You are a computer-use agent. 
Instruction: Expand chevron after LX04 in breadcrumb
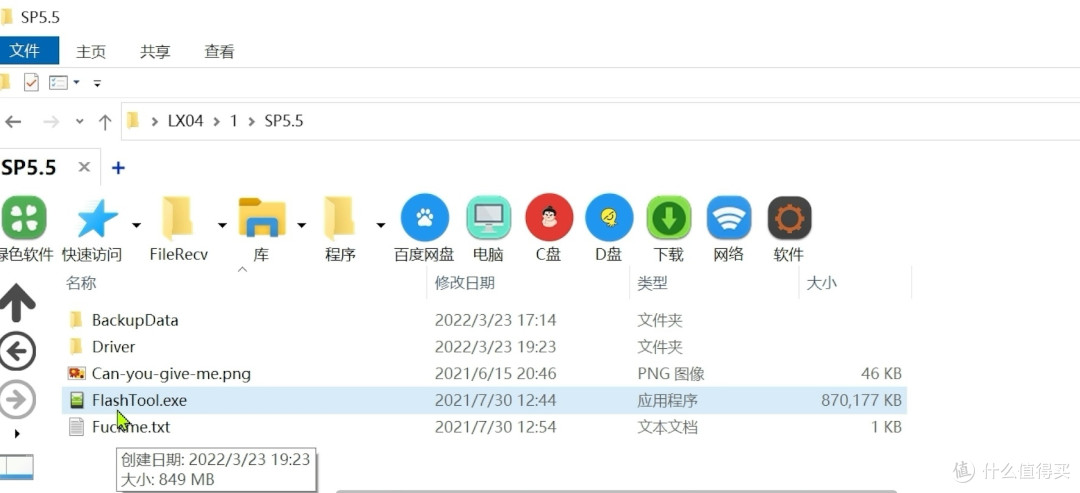pyautogui.click(x=217, y=122)
